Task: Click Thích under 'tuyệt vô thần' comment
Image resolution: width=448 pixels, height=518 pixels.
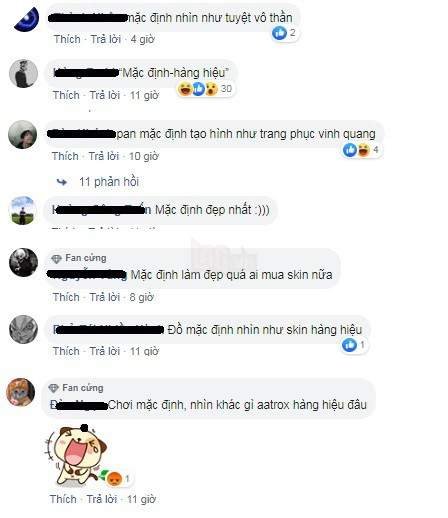Action: click(x=67, y=39)
